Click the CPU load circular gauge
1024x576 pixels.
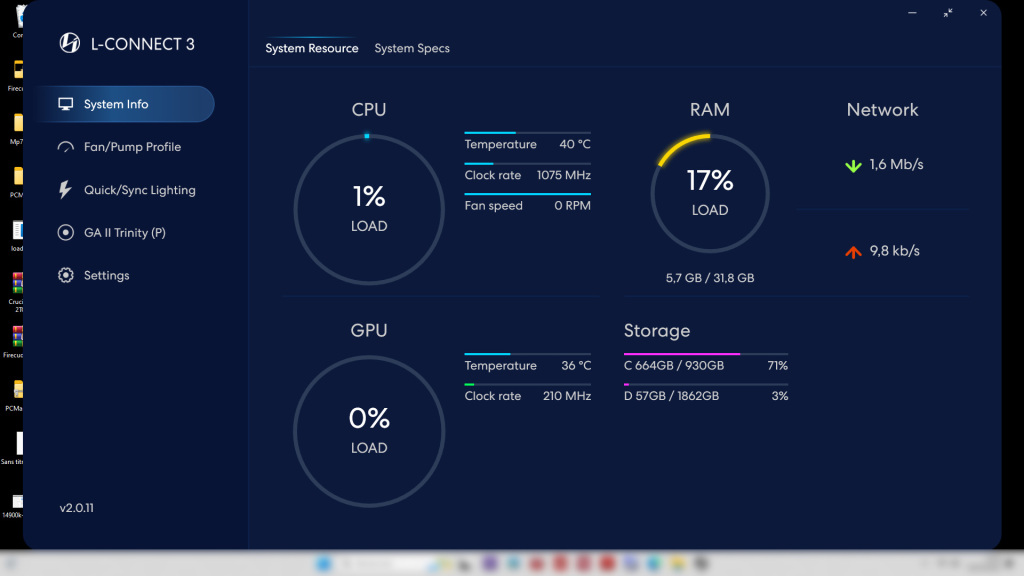[x=368, y=209]
